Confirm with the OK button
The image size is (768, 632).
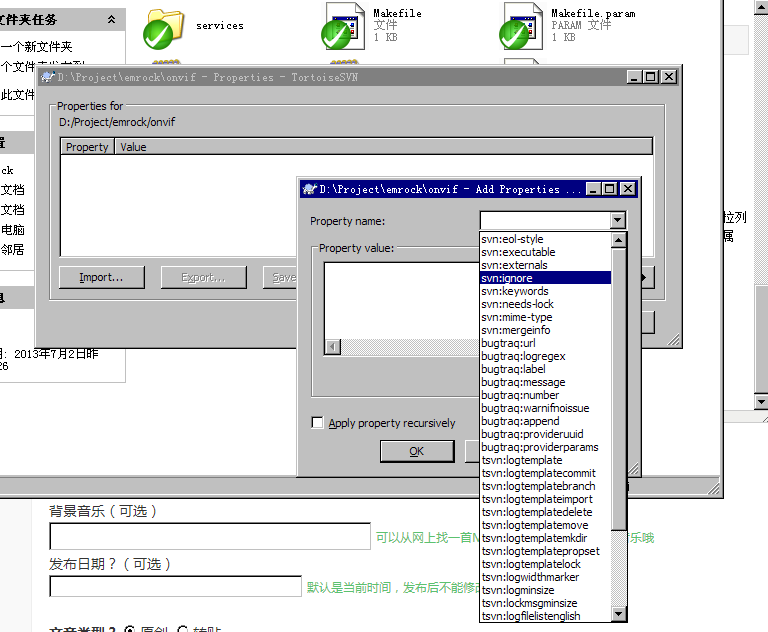417,451
